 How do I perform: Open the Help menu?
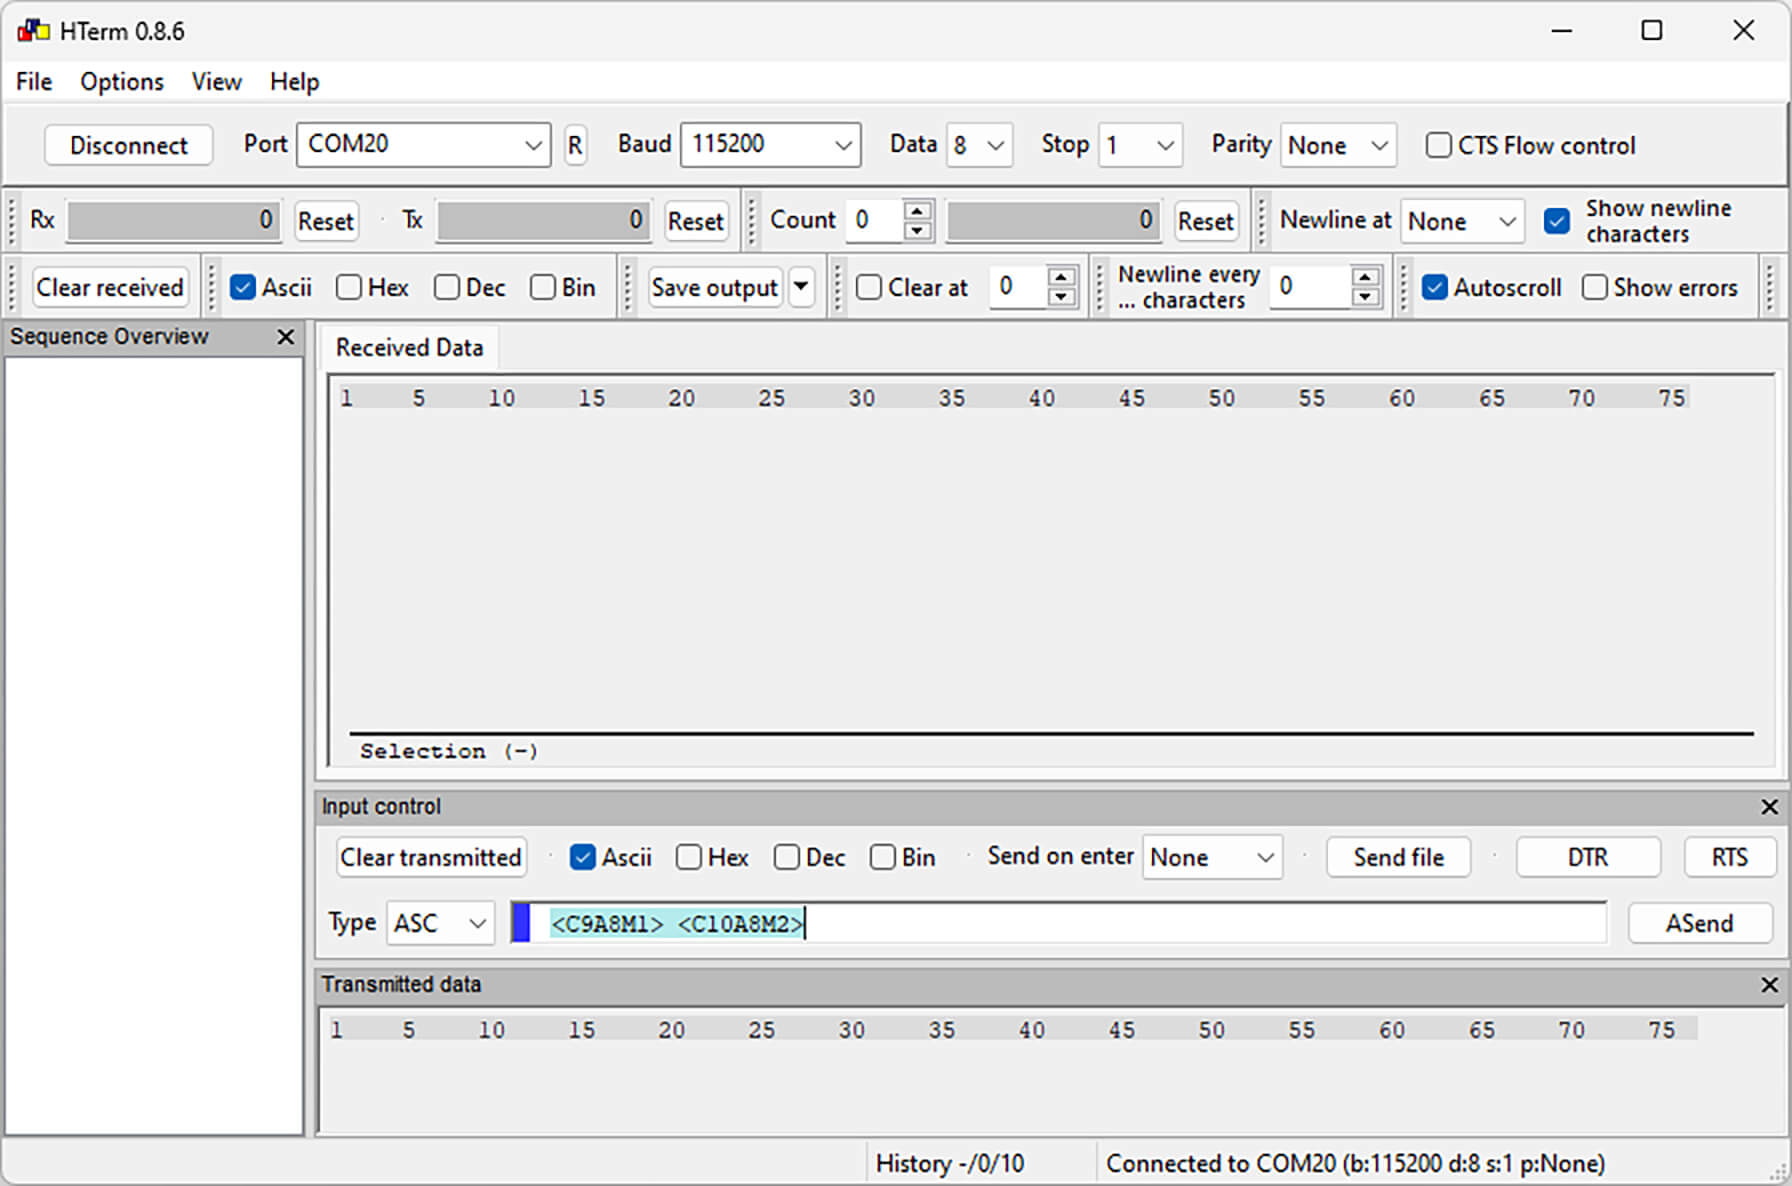point(294,82)
